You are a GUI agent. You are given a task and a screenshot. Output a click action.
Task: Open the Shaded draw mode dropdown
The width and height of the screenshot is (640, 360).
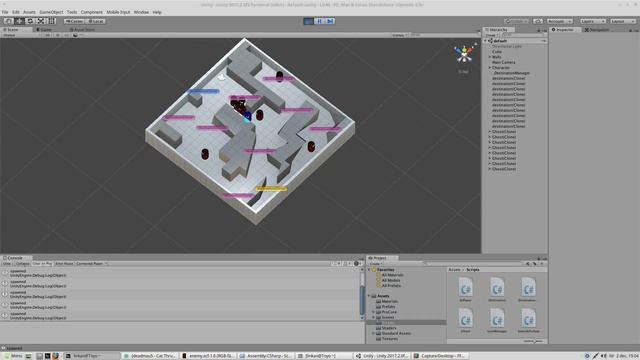tap(21, 35)
